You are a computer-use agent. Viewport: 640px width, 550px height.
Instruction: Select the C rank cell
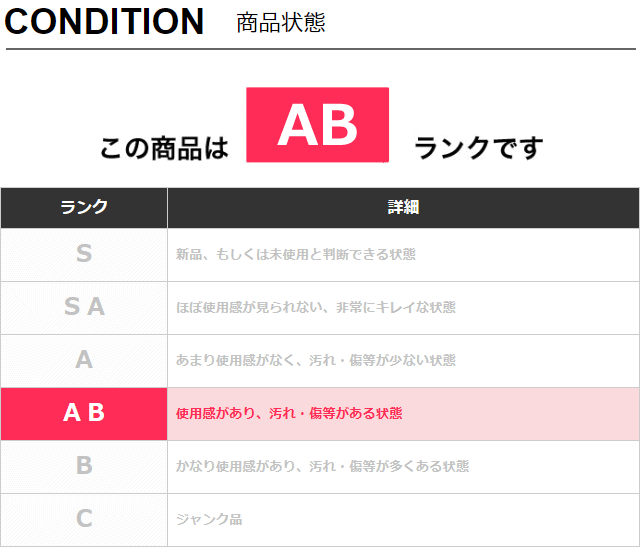(84, 519)
